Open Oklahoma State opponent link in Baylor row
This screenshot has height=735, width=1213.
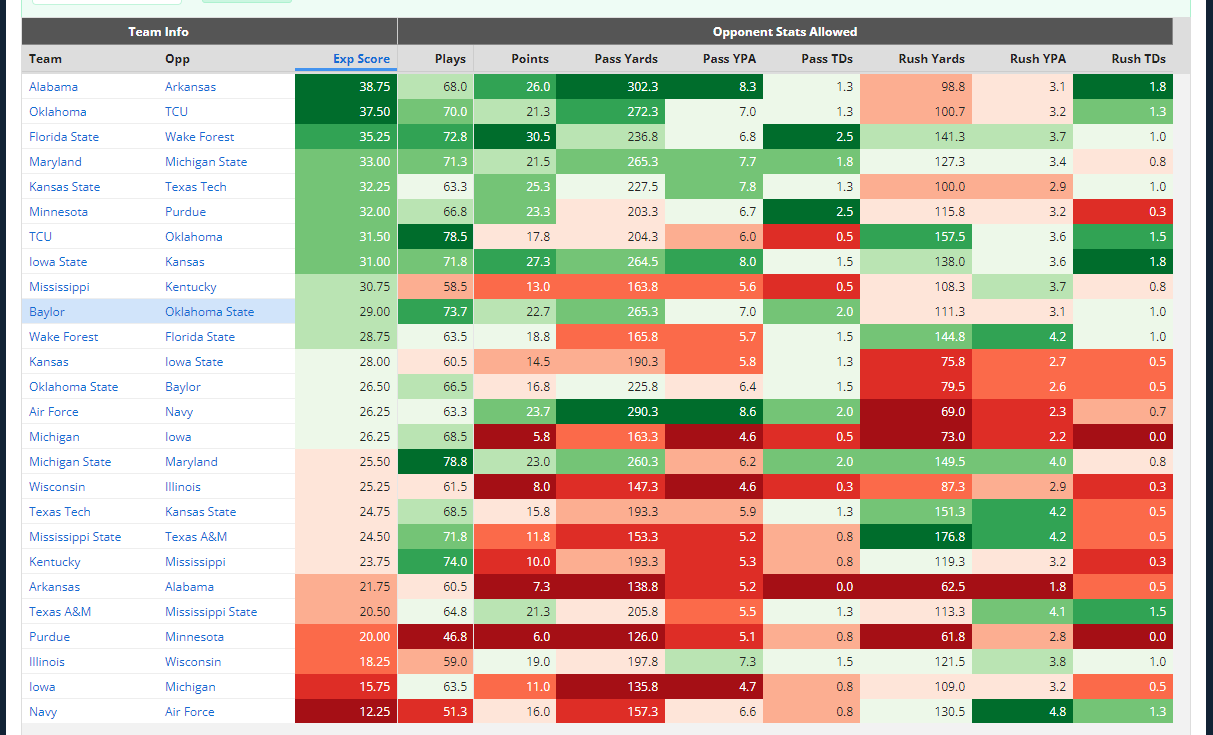[x=209, y=312]
